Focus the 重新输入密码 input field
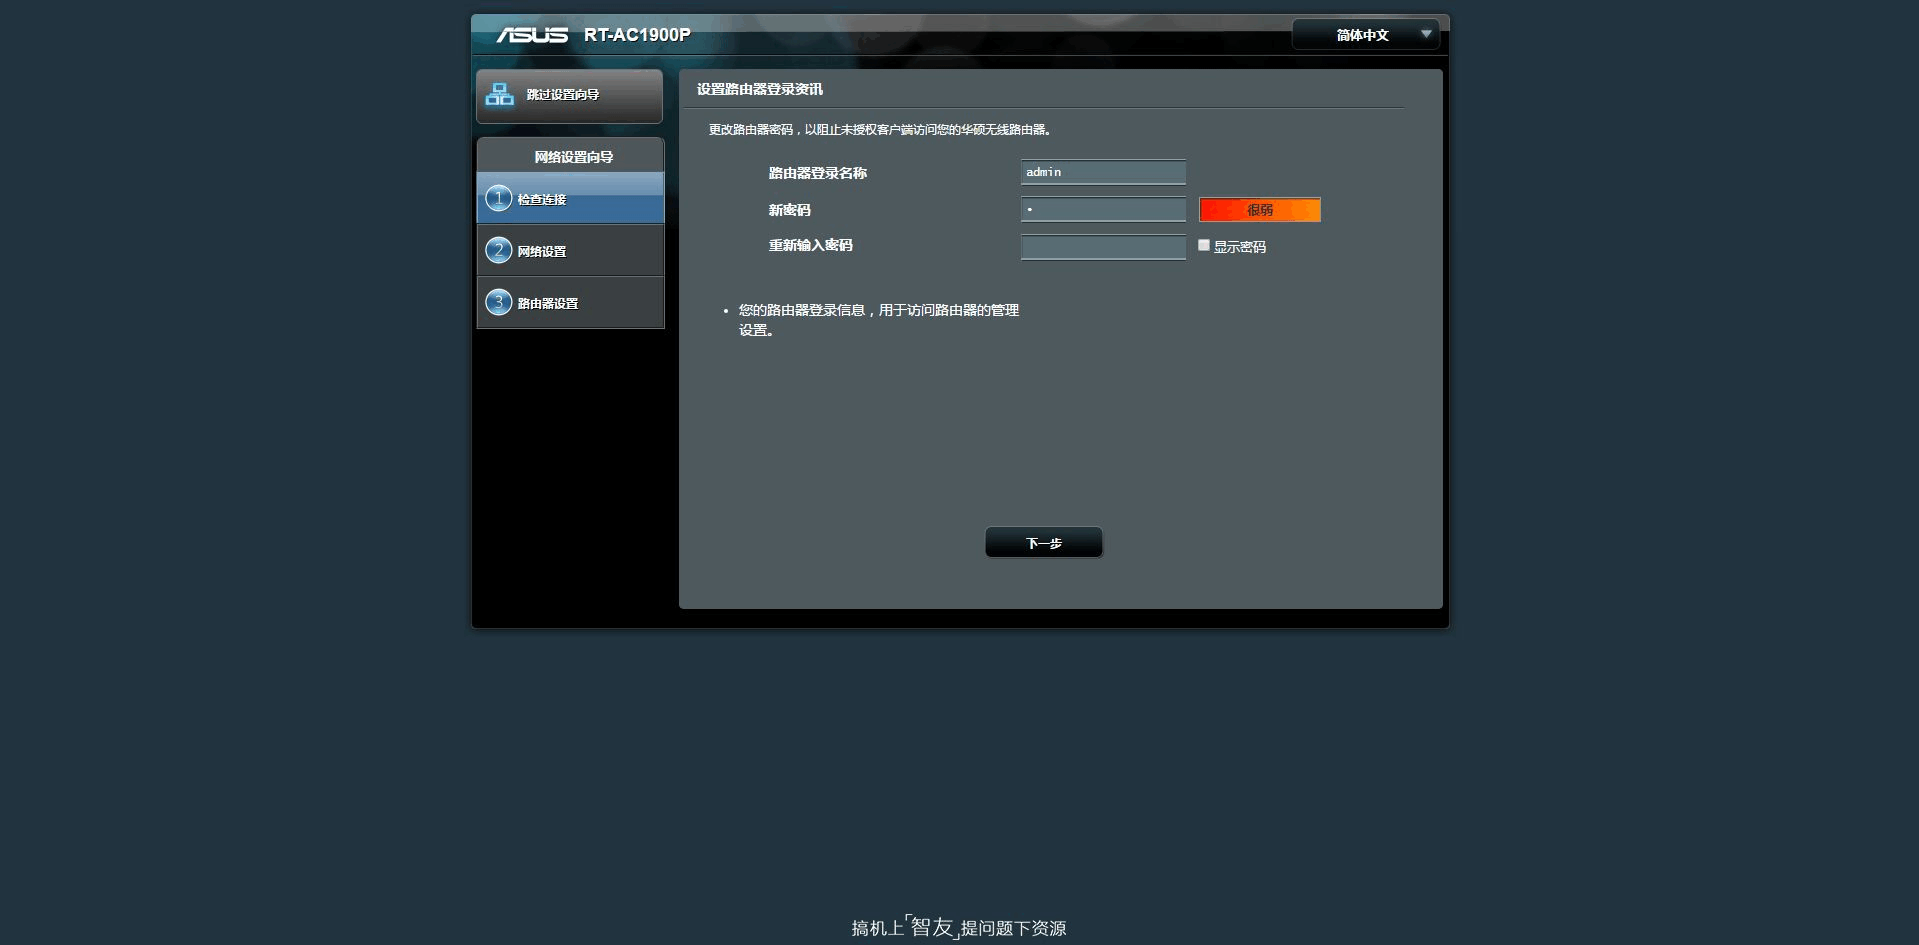Image resolution: width=1919 pixels, height=945 pixels. 1103,247
